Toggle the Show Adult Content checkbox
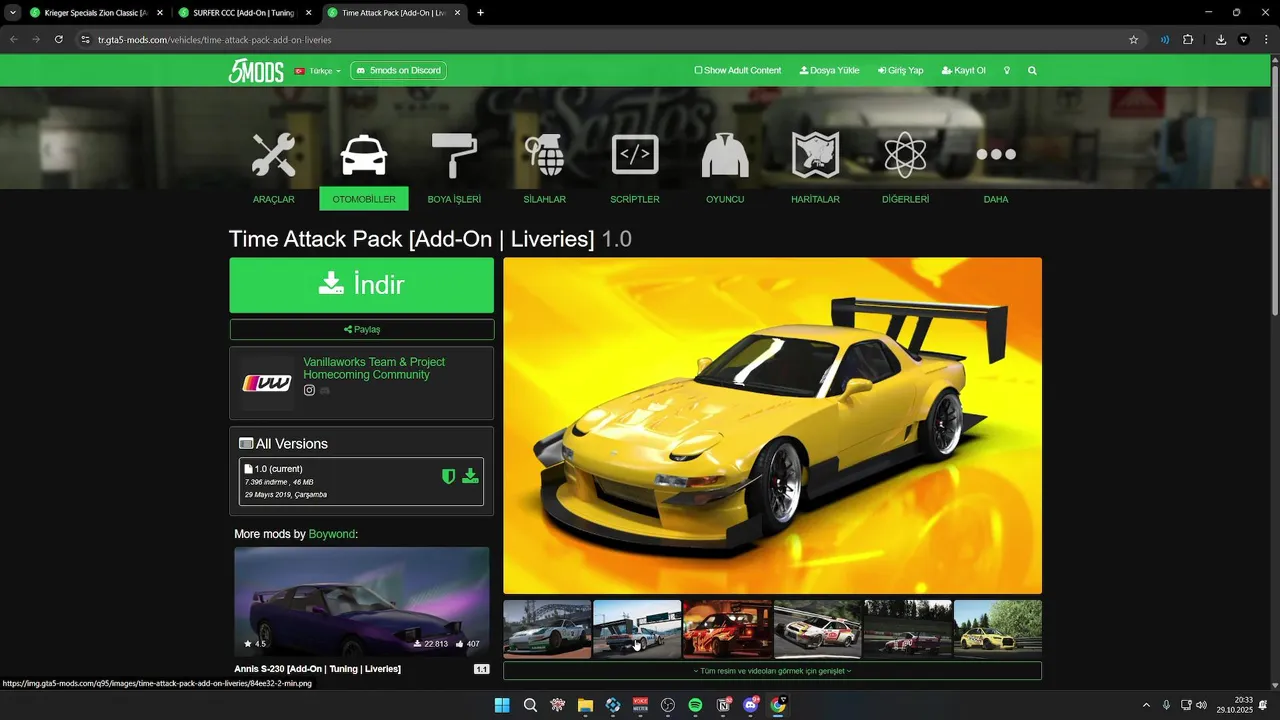1280x720 pixels. tap(698, 71)
